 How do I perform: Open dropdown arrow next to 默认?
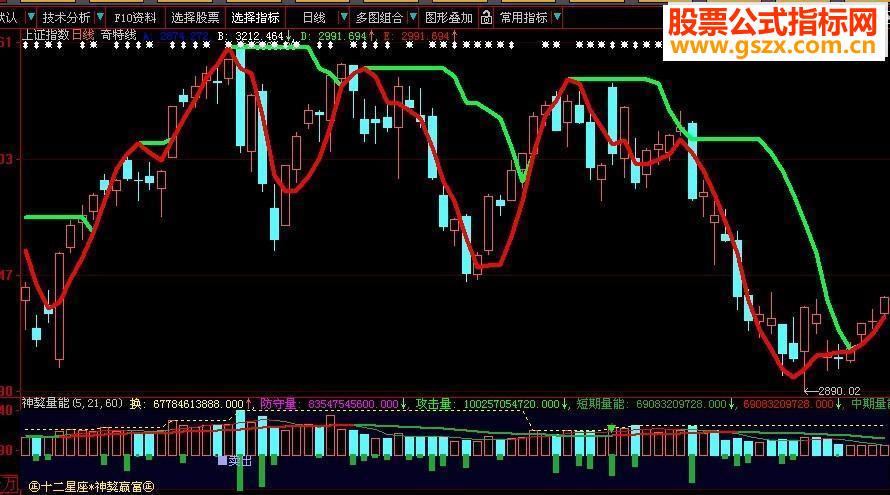coord(31,18)
